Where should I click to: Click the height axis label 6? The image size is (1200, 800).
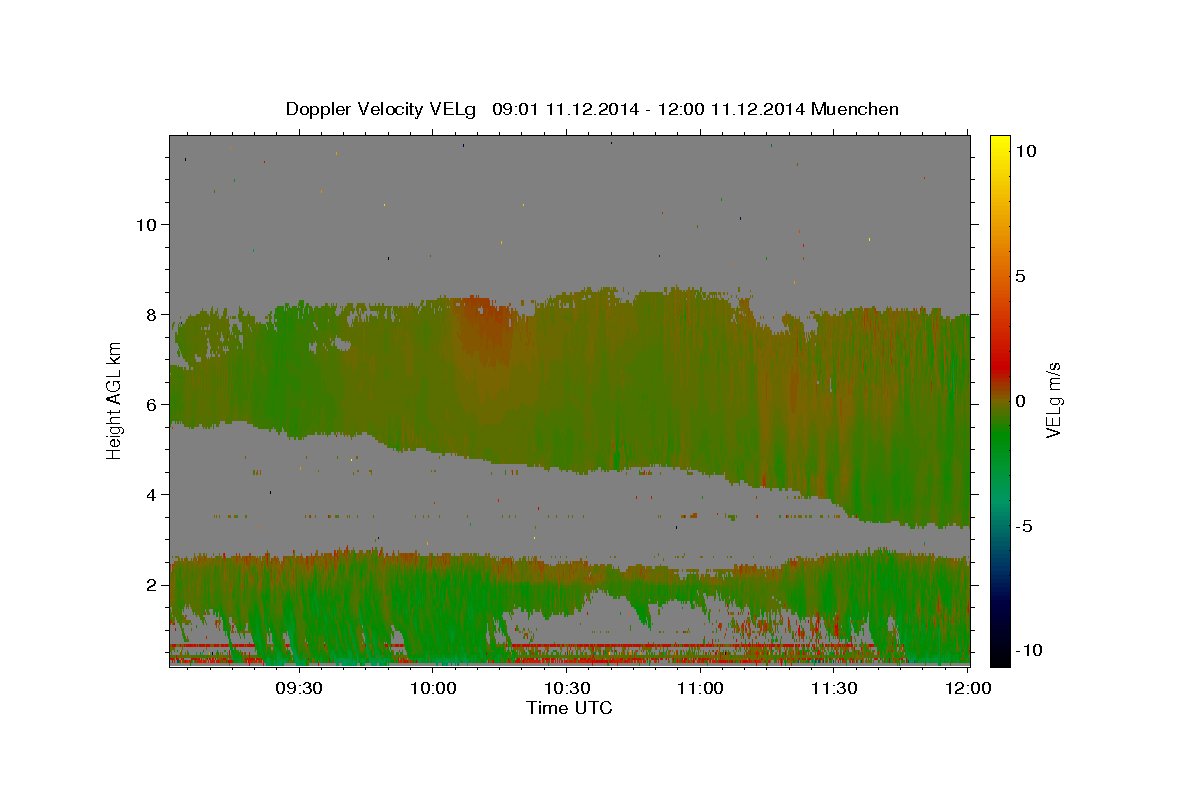(151, 404)
